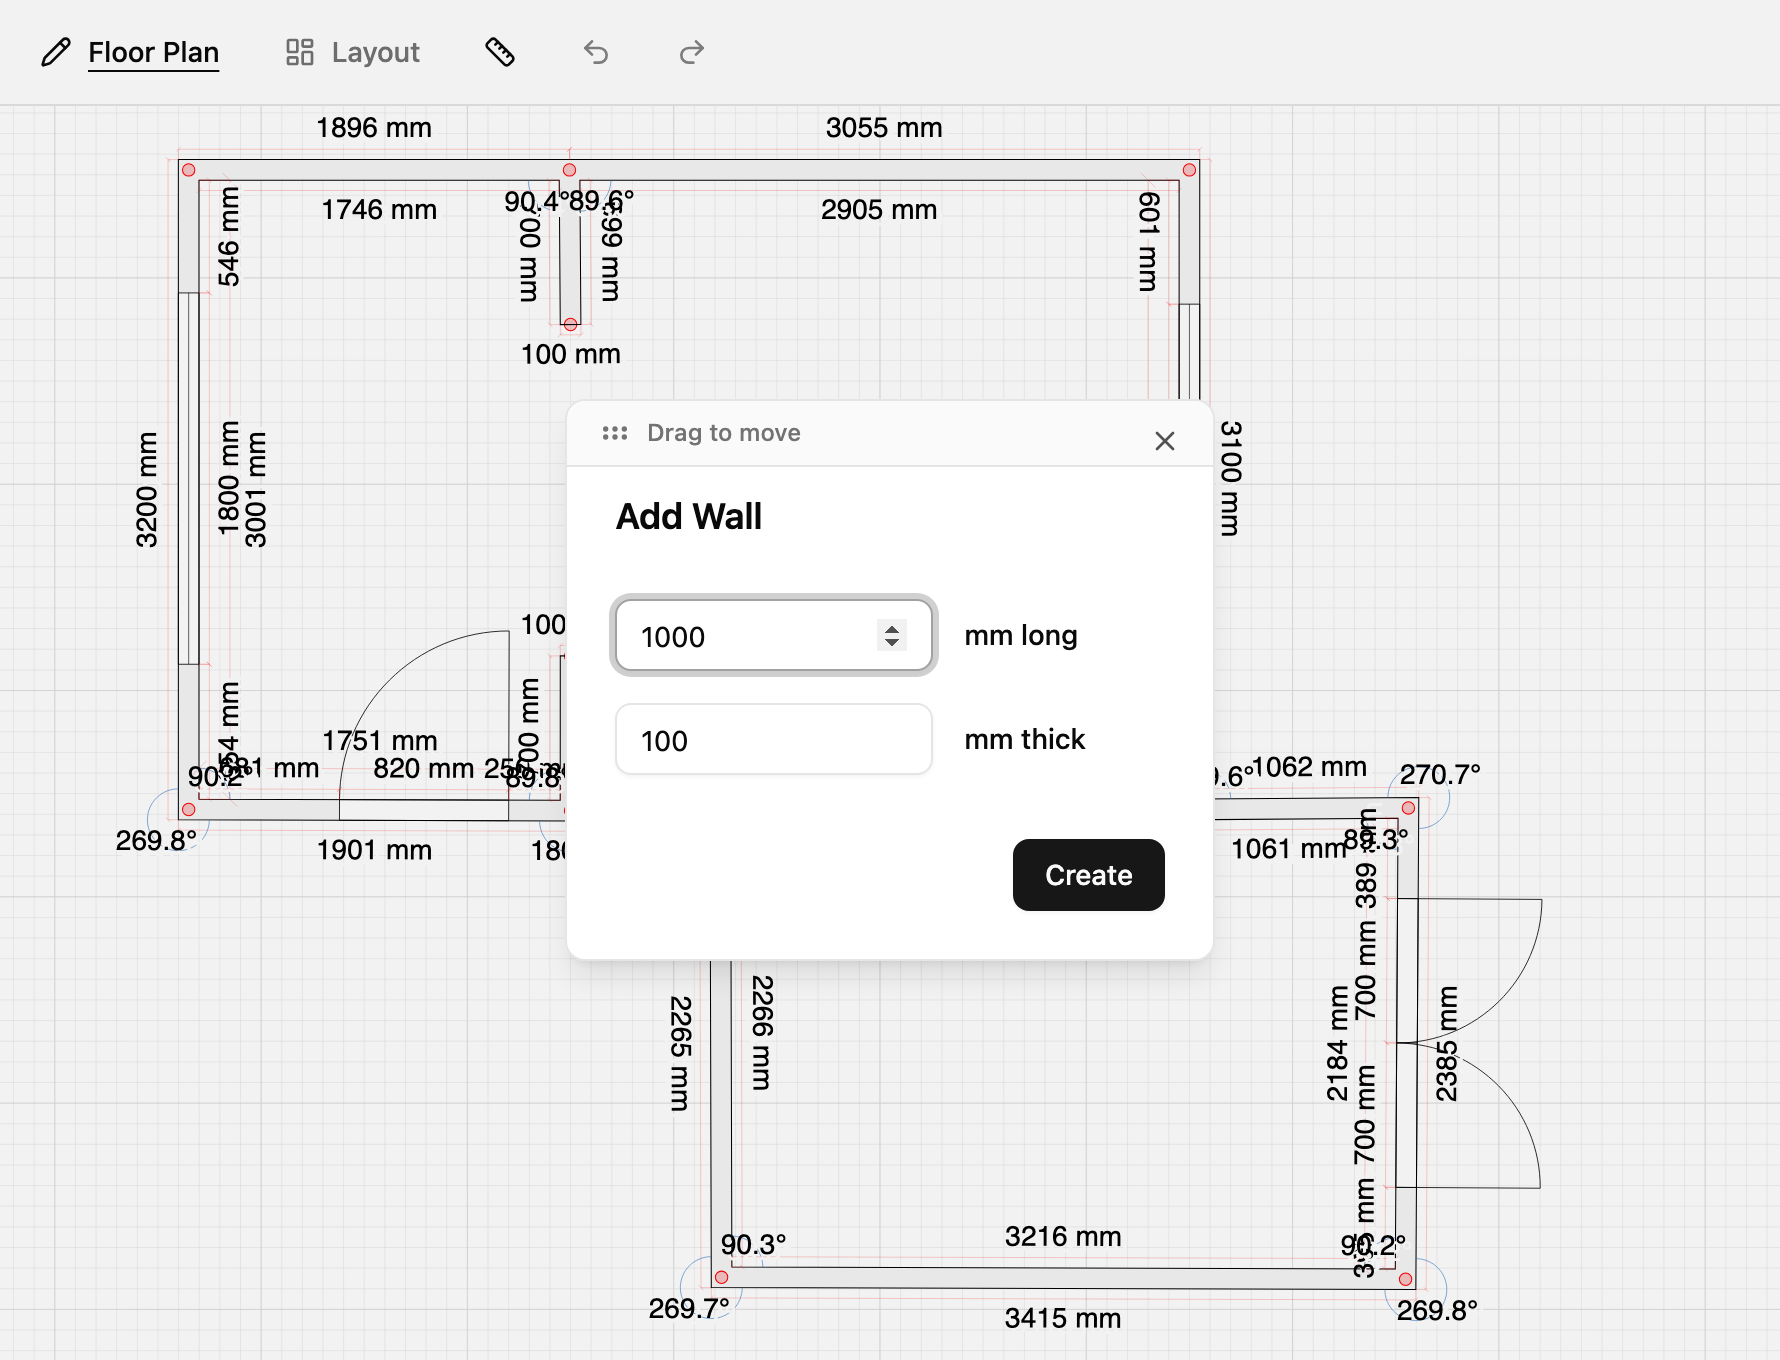Click the top-left wall corner node
This screenshot has width=1780, height=1360.
[188, 170]
